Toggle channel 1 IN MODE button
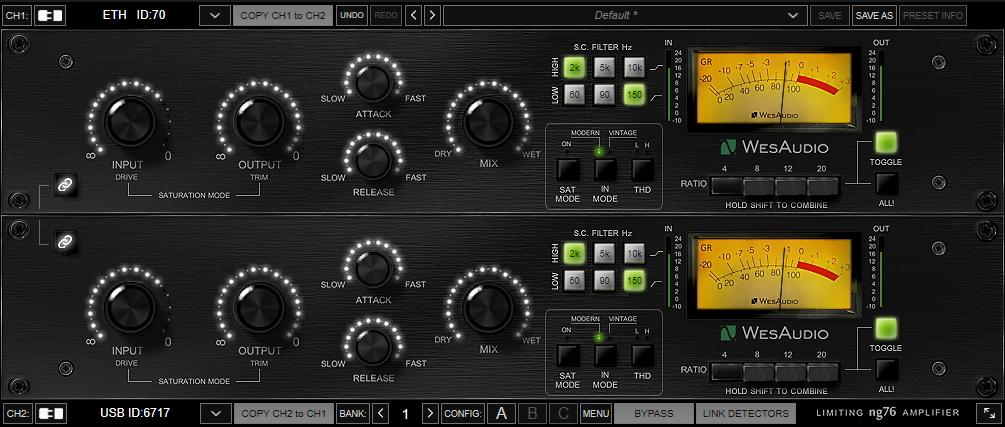 [605, 169]
